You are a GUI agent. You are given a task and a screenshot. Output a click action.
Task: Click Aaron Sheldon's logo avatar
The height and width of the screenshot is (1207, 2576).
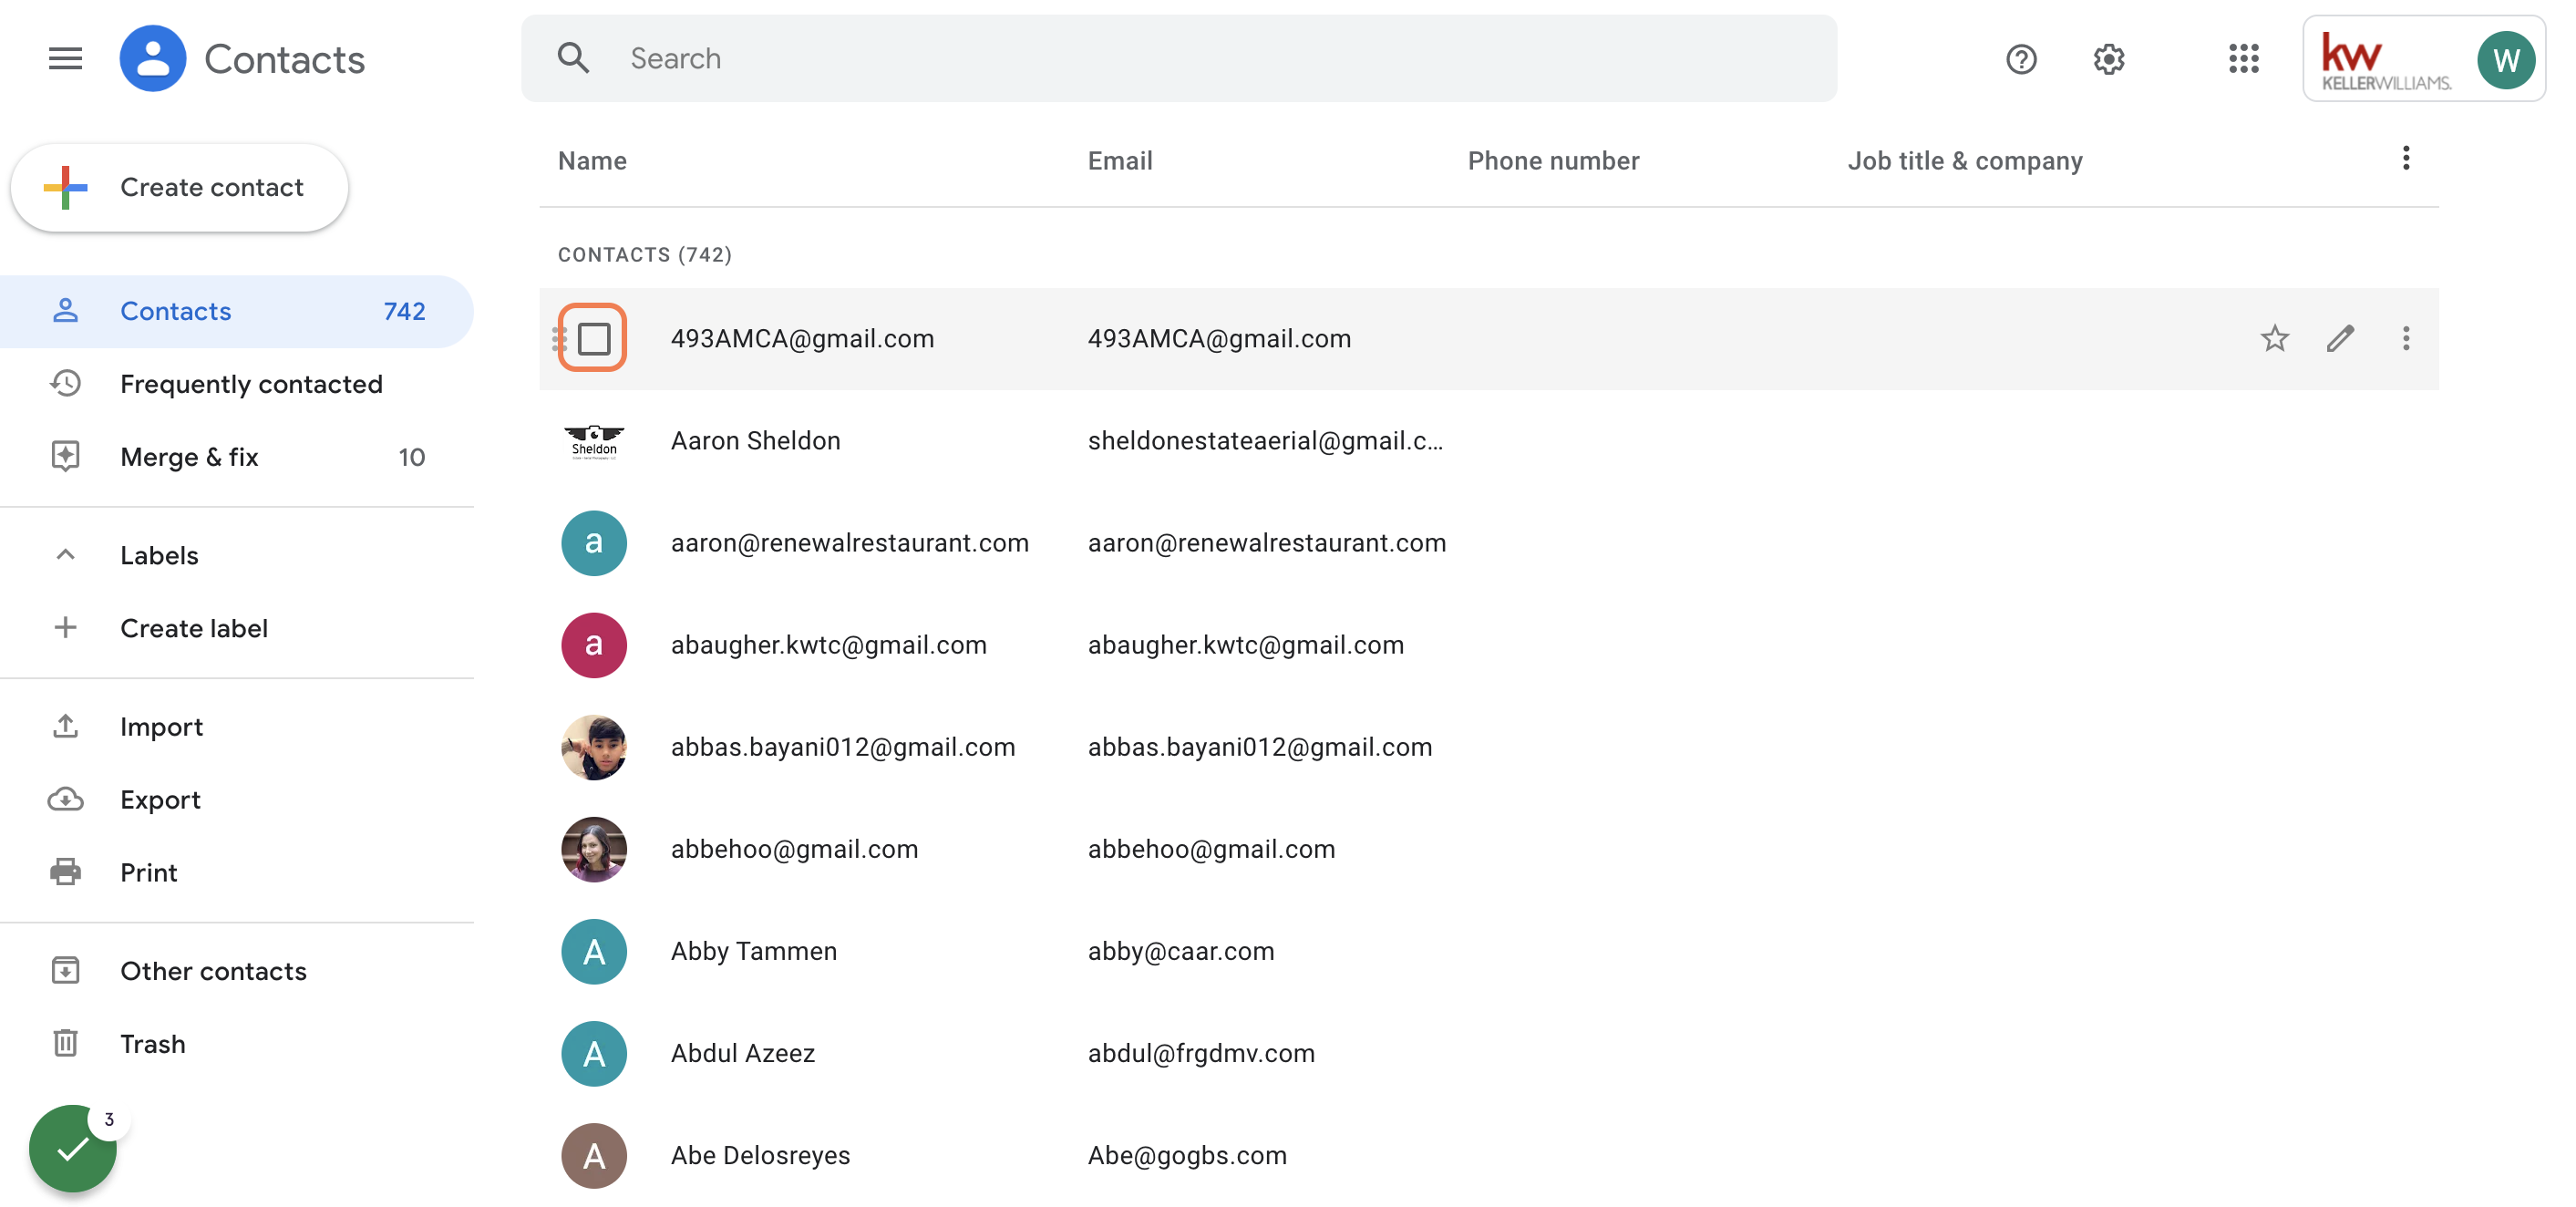click(x=593, y=441)
